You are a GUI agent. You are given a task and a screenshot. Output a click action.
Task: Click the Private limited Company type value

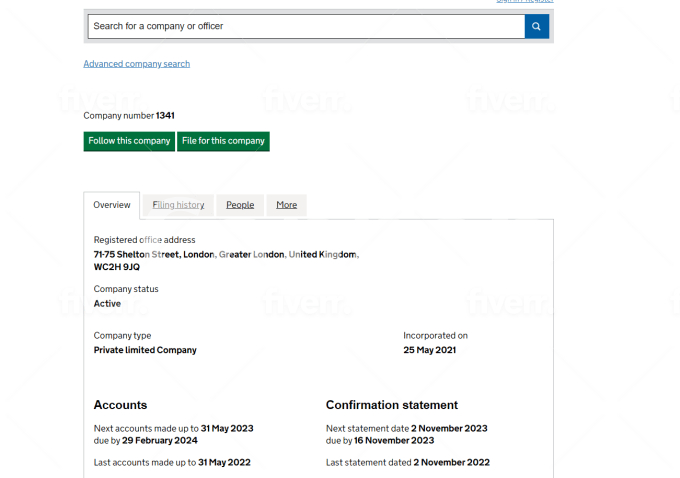click(x=145, y=350)
